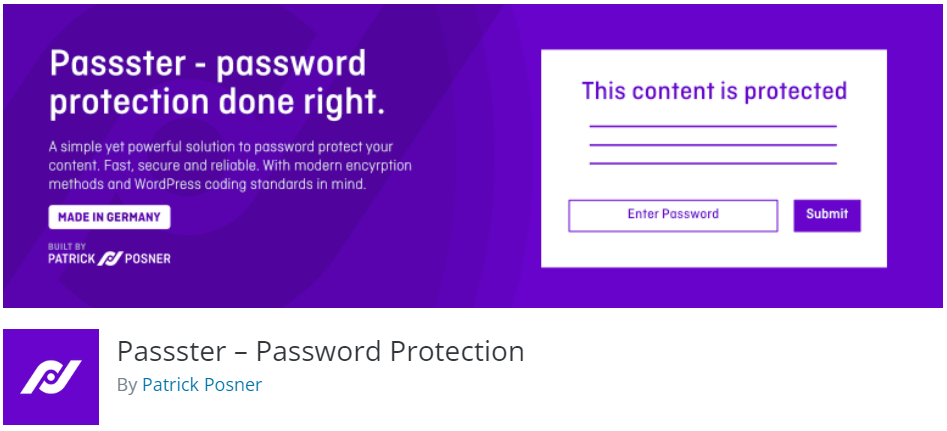Viewport: 947px width, 431px height.
Task: Click the 'POSNER' word in banner logo
Action: [148, 258]
